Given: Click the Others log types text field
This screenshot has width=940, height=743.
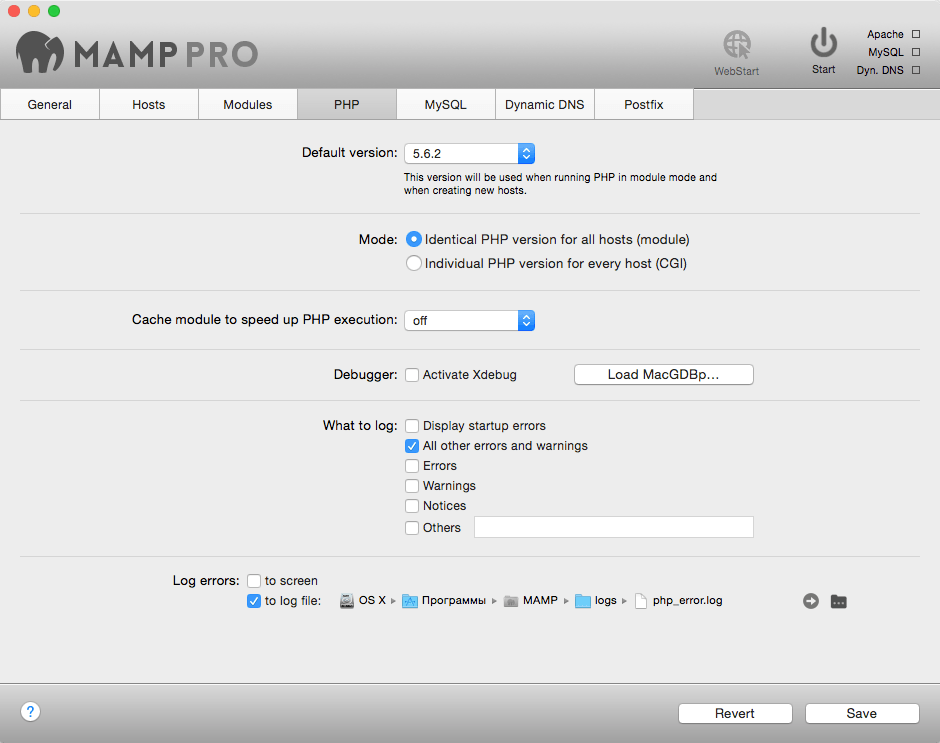Looking at the screenshot, I should 614,527.
